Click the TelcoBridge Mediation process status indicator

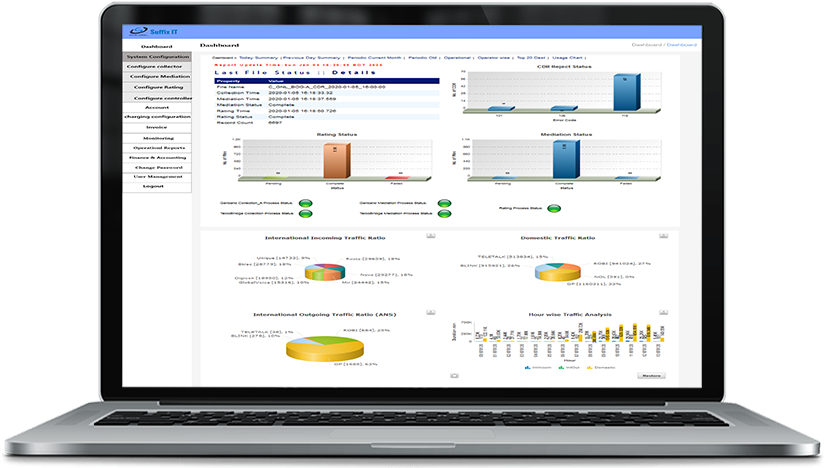442,213
